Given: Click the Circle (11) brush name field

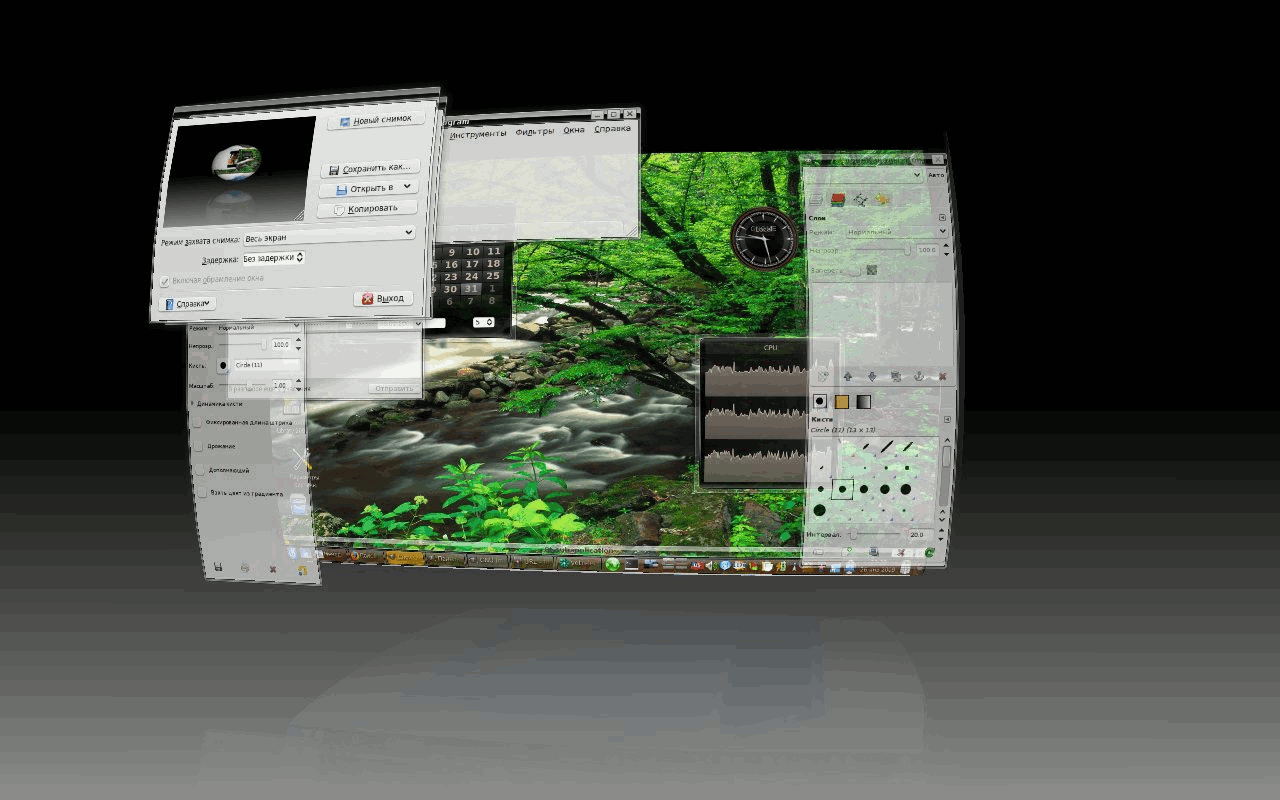Looking at the screenshot, I should pos(266,365).
